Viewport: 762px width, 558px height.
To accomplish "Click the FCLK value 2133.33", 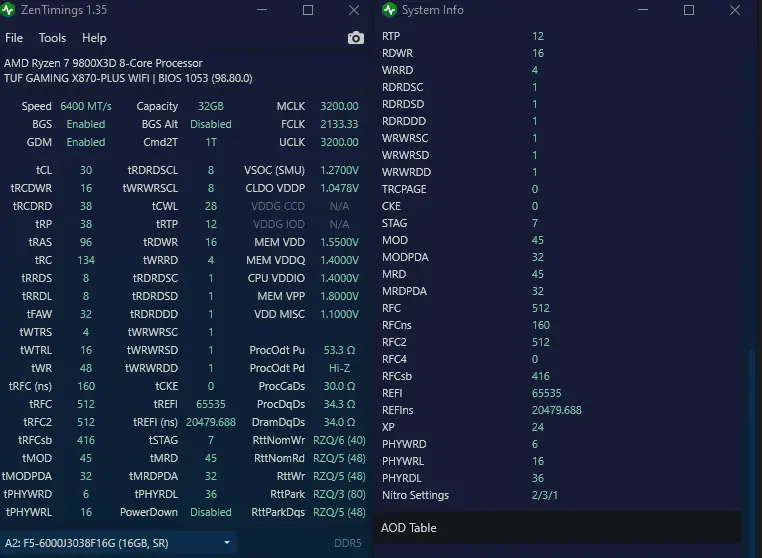I will coord(339,124).
